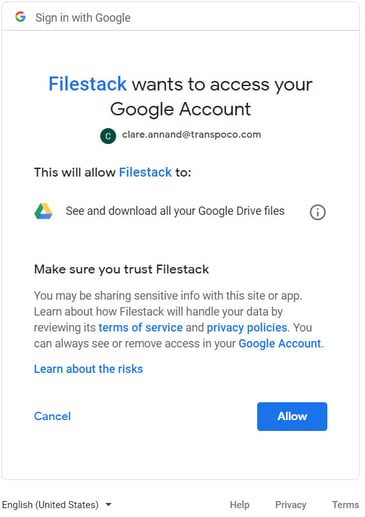Viewport: 365px width, 517px height.
Task: Click the Google Drive icon
Action: click(43, 211)
